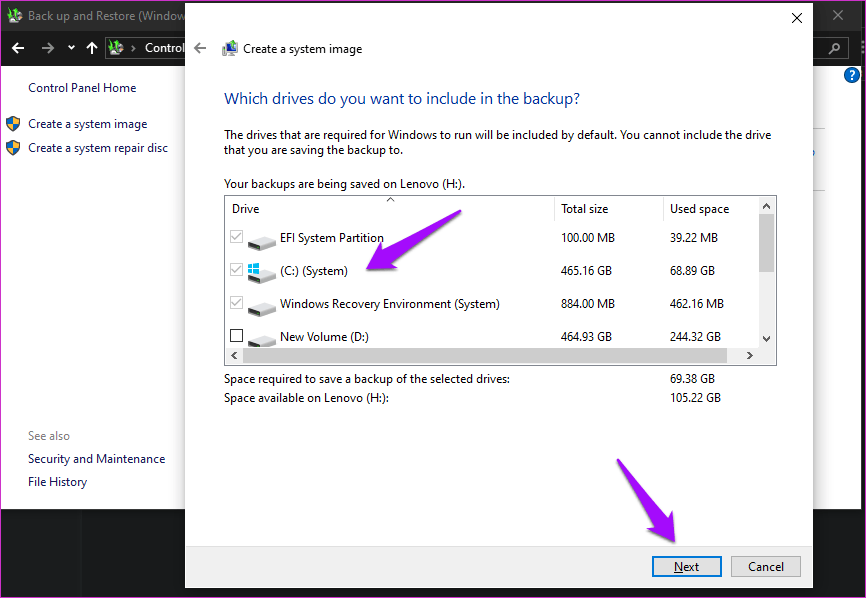
Task: Click the Explorer forward navigation arrow
Action: 47,48
